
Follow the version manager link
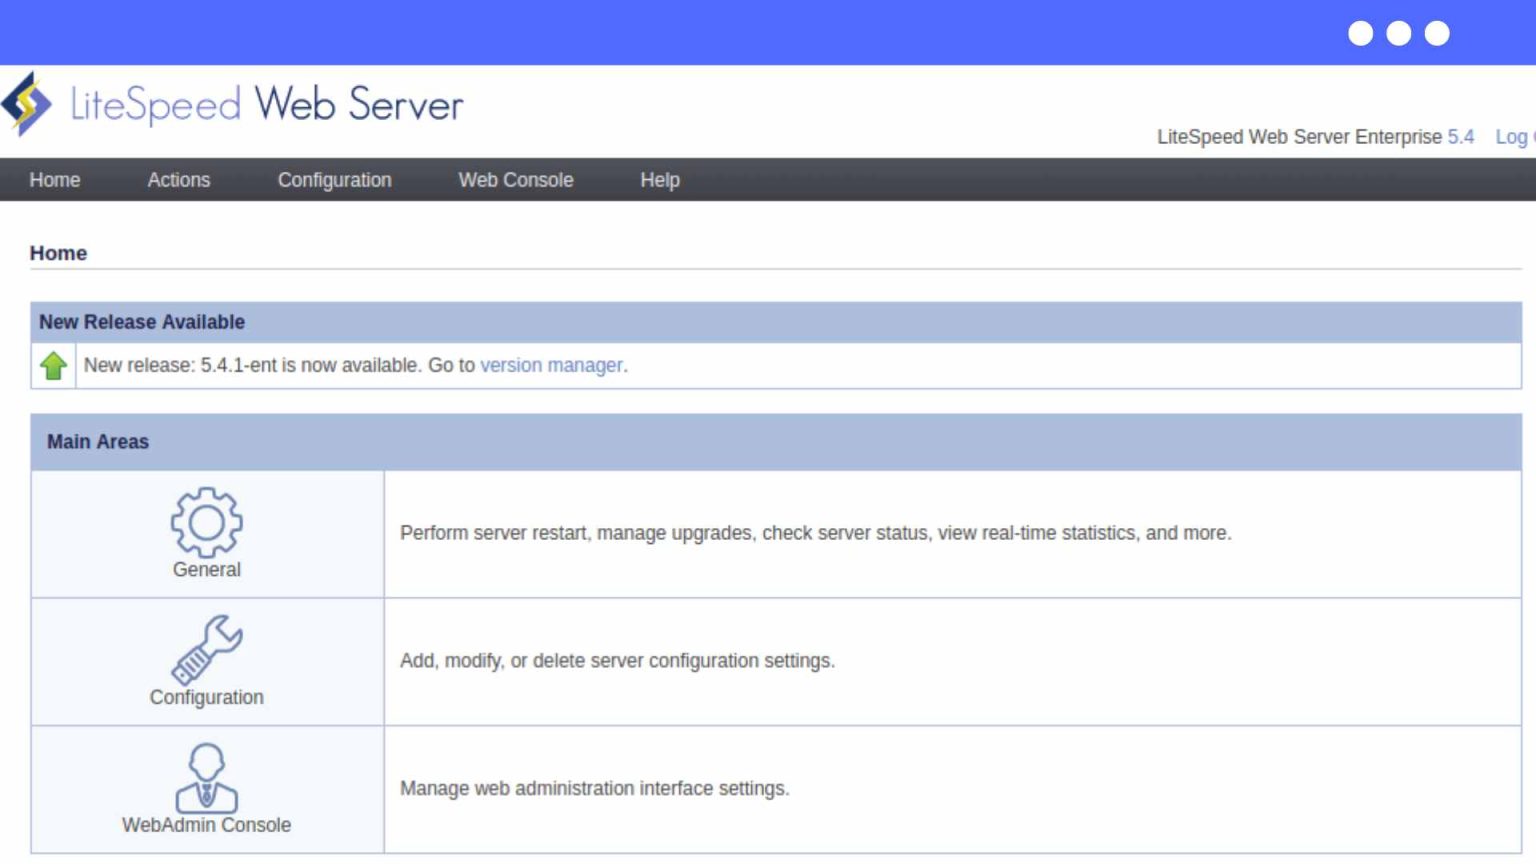tap(552, 365)
